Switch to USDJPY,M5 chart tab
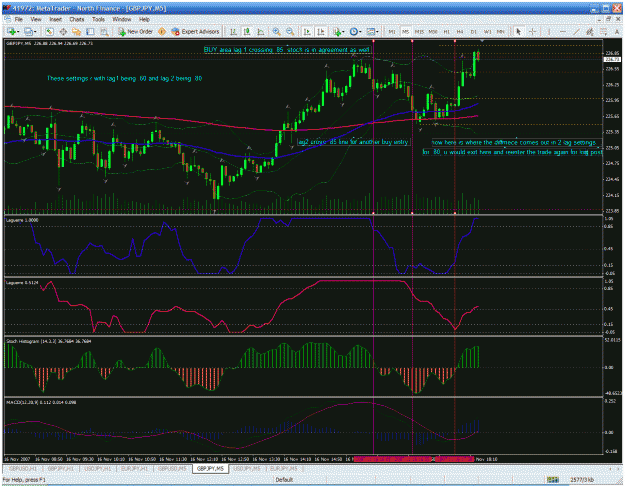 click(247, 469)
